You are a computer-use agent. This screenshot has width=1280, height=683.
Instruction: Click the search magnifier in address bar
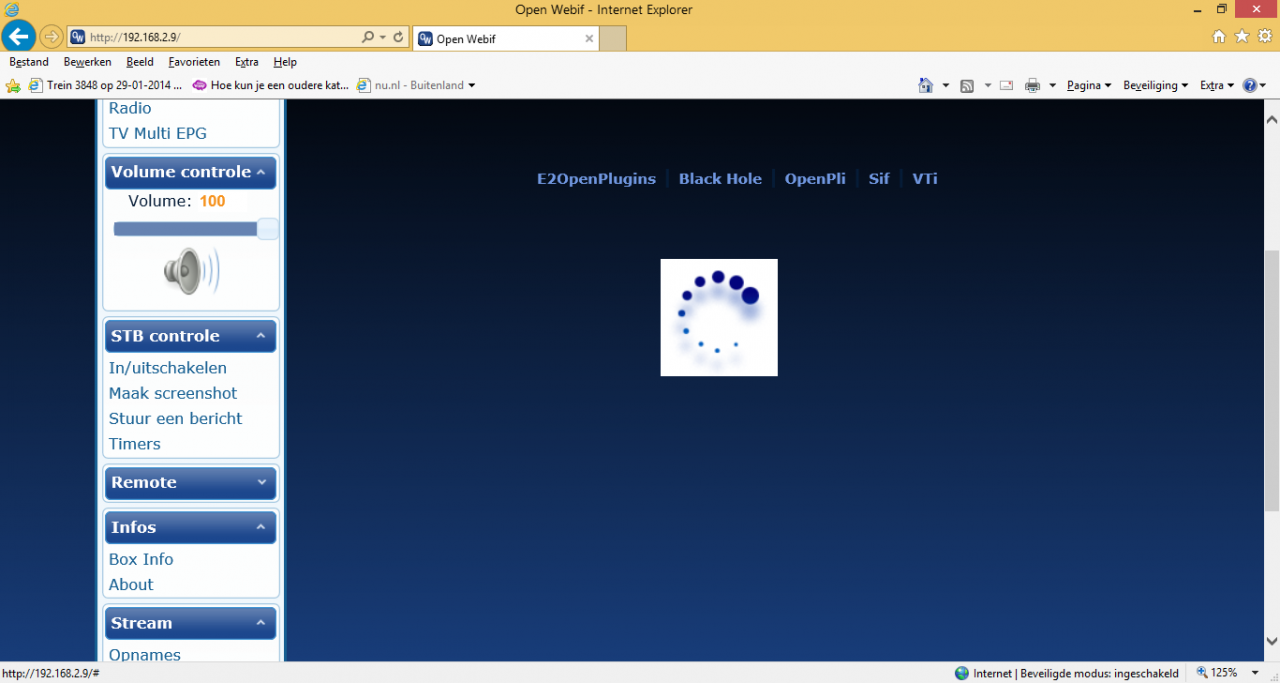(368, 37)
